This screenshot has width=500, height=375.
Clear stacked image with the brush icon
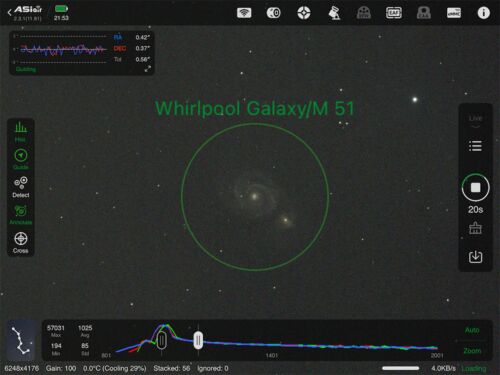point(475,228)
